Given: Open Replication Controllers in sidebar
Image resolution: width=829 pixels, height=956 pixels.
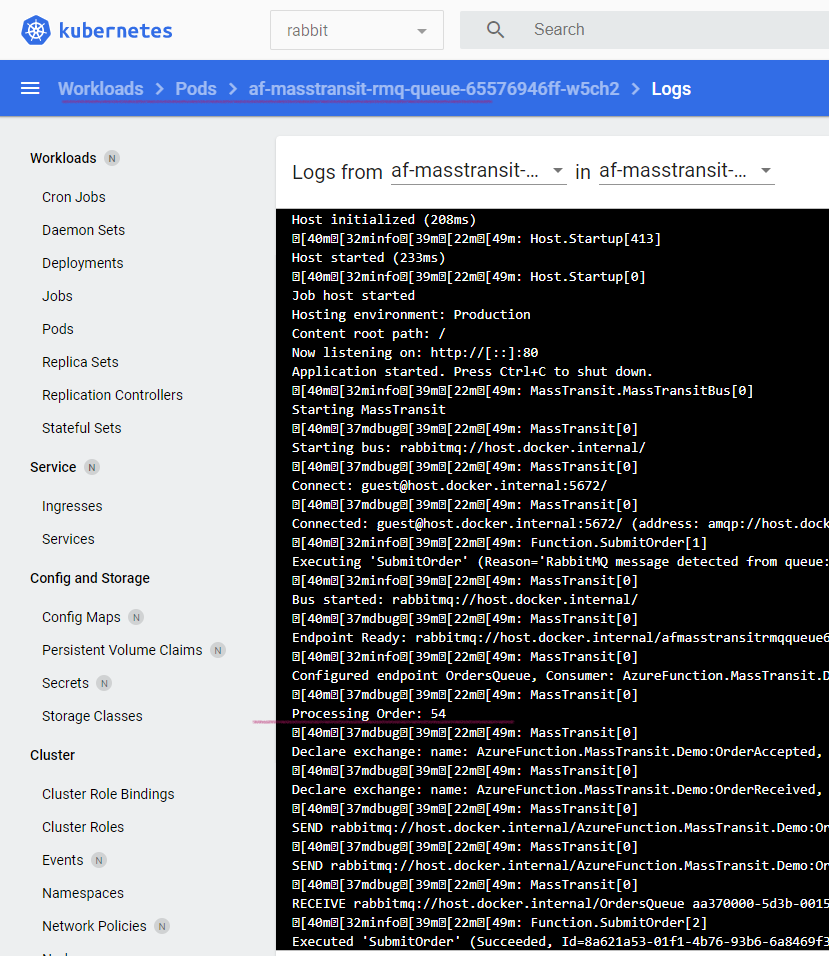Looking at the screenshot, I should tap(112, 395).
